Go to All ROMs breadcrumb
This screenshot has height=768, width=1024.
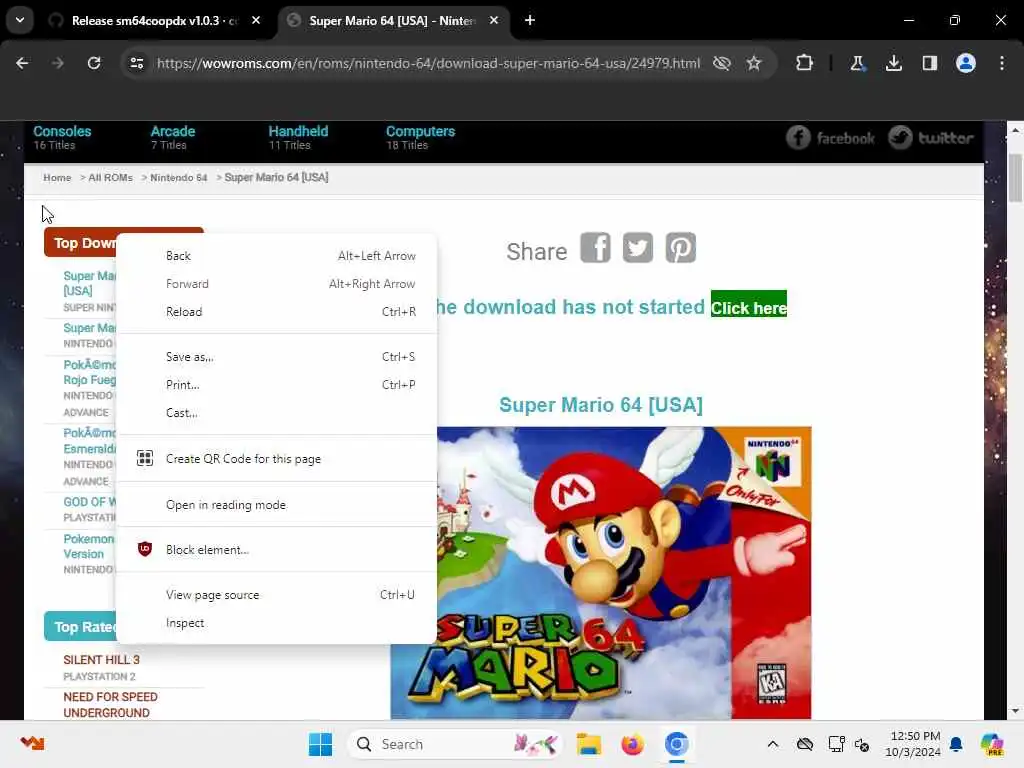pyautogui.click(x=110, y=178)
